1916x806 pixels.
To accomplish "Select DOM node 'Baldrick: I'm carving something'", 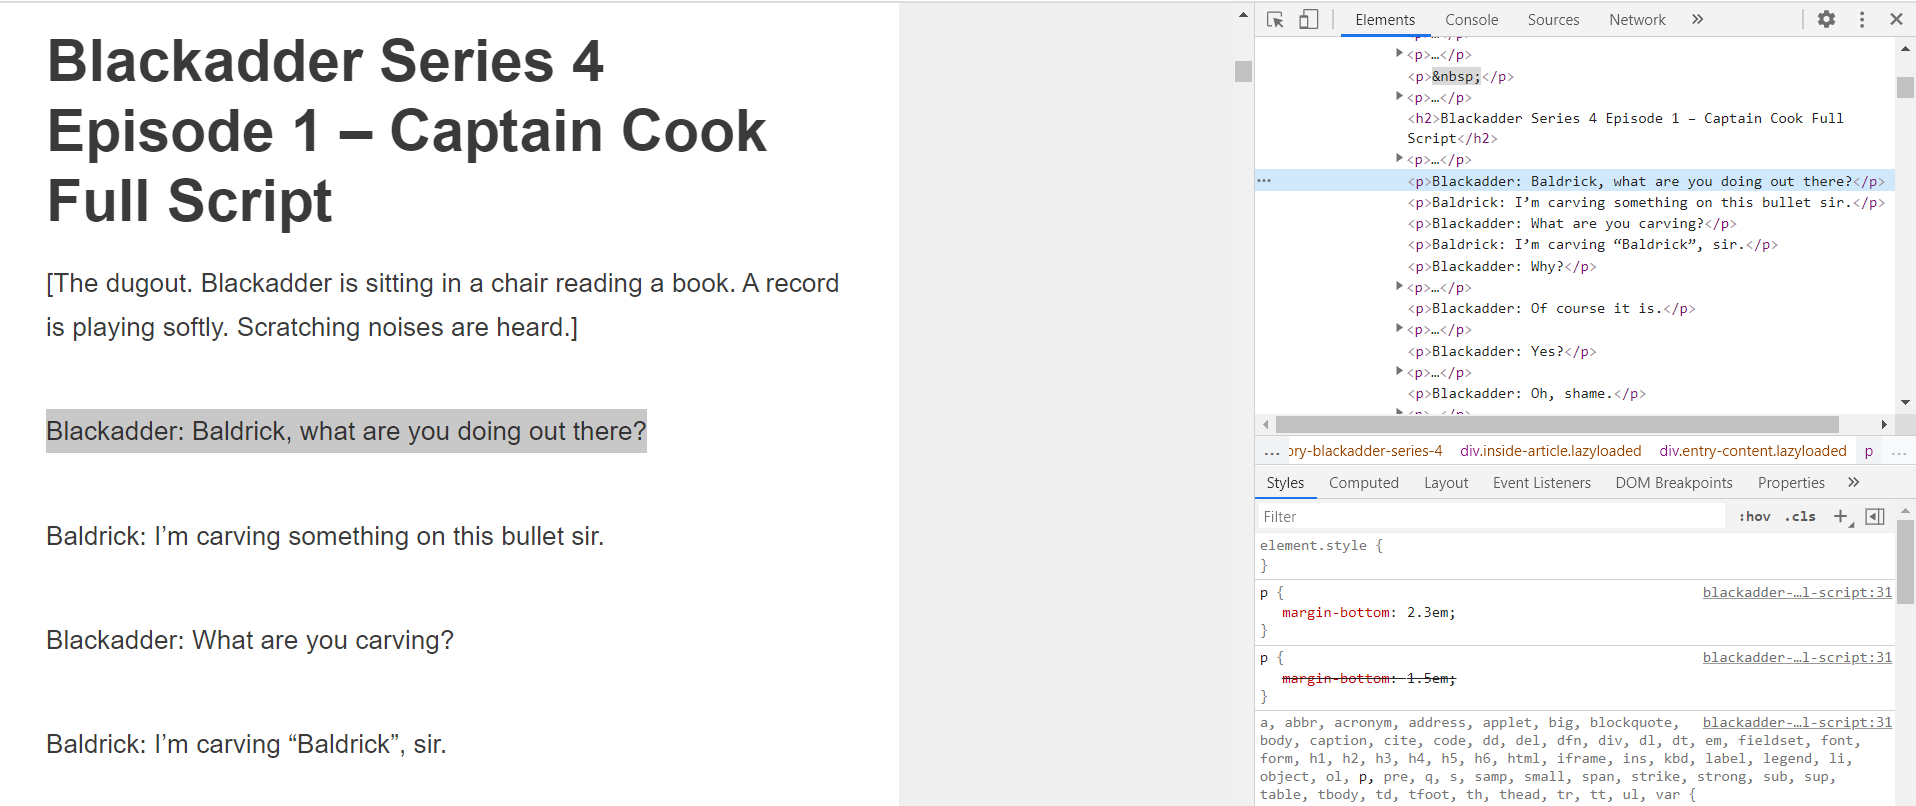I will coord(1645,202).
